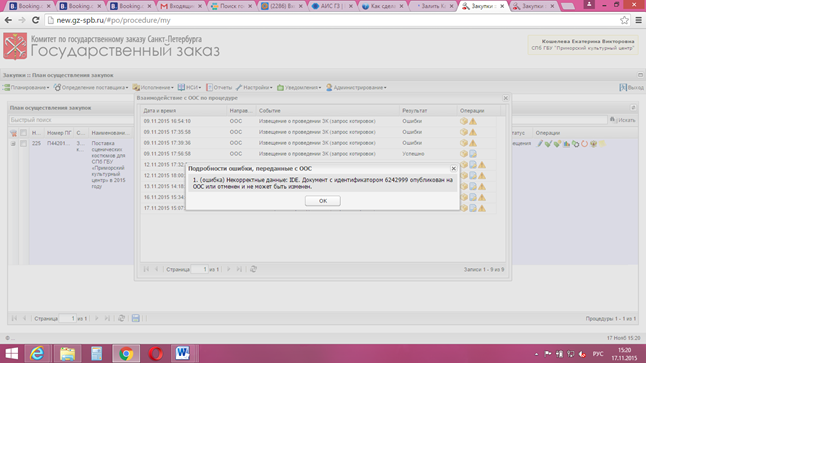The image size is (819, 460).
Task: Click the chart icon in procedure 225 operations
Action: coord(566,144)
